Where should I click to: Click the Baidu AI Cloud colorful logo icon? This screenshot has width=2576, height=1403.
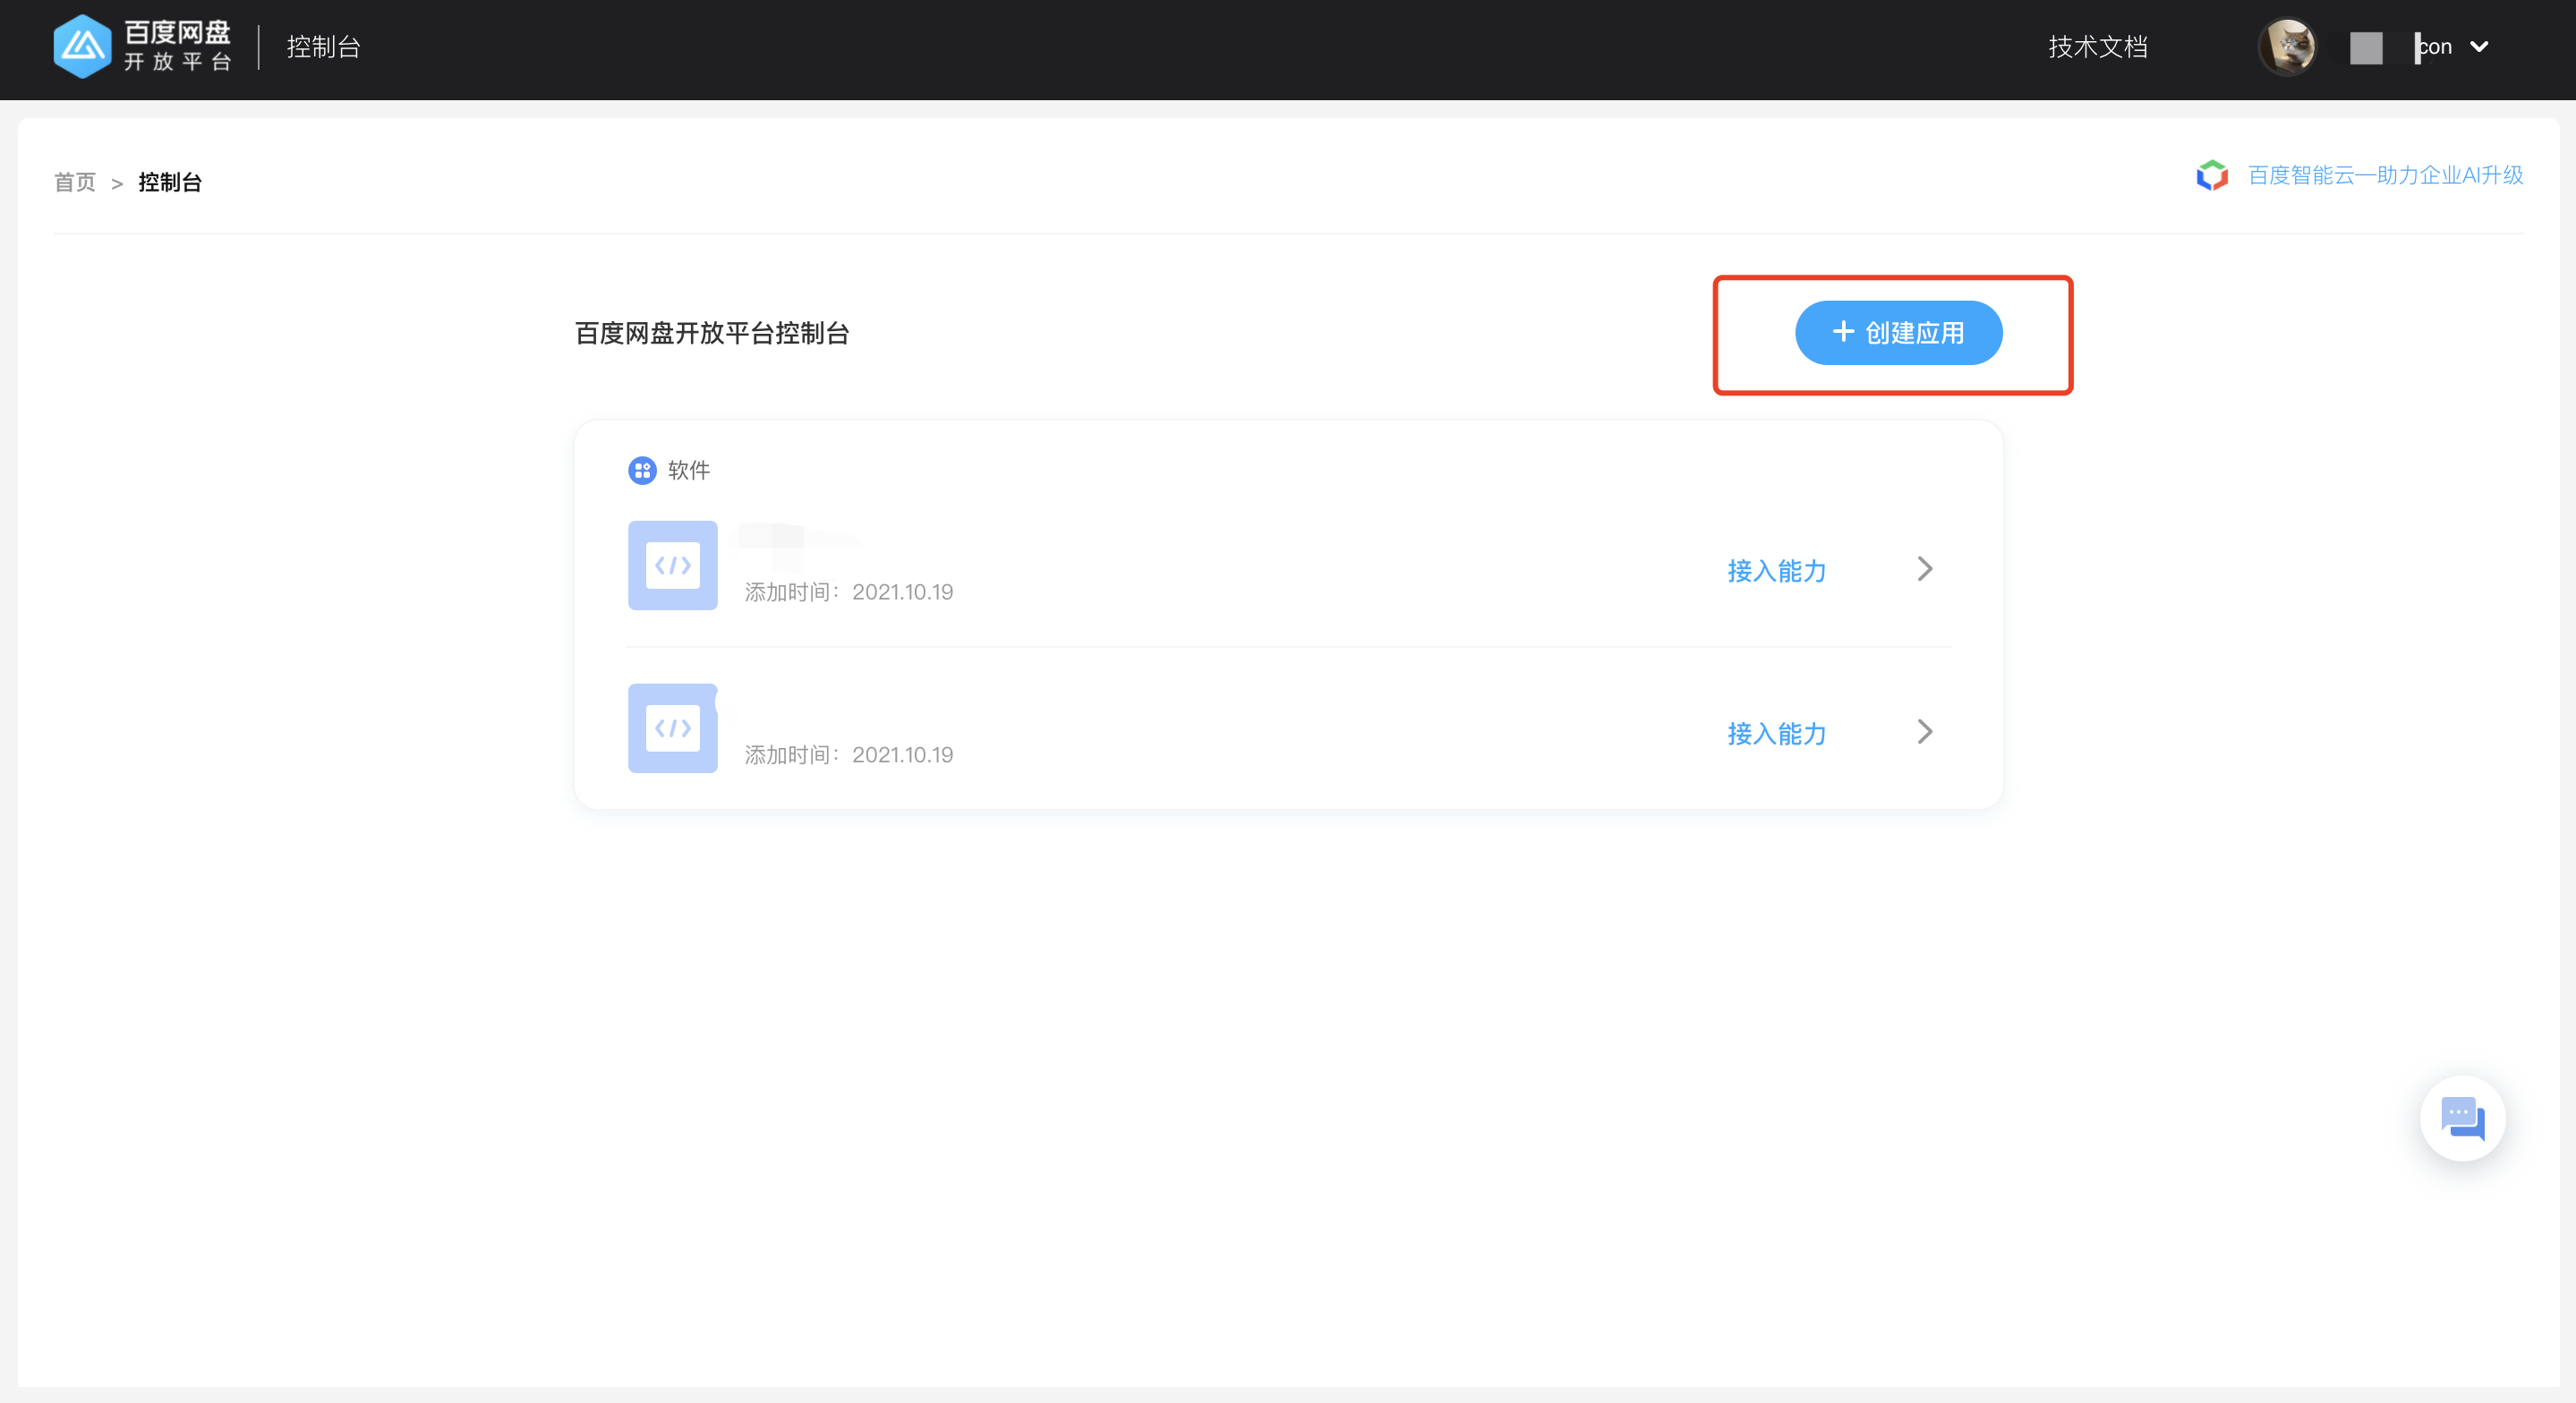click(2212, 175)
